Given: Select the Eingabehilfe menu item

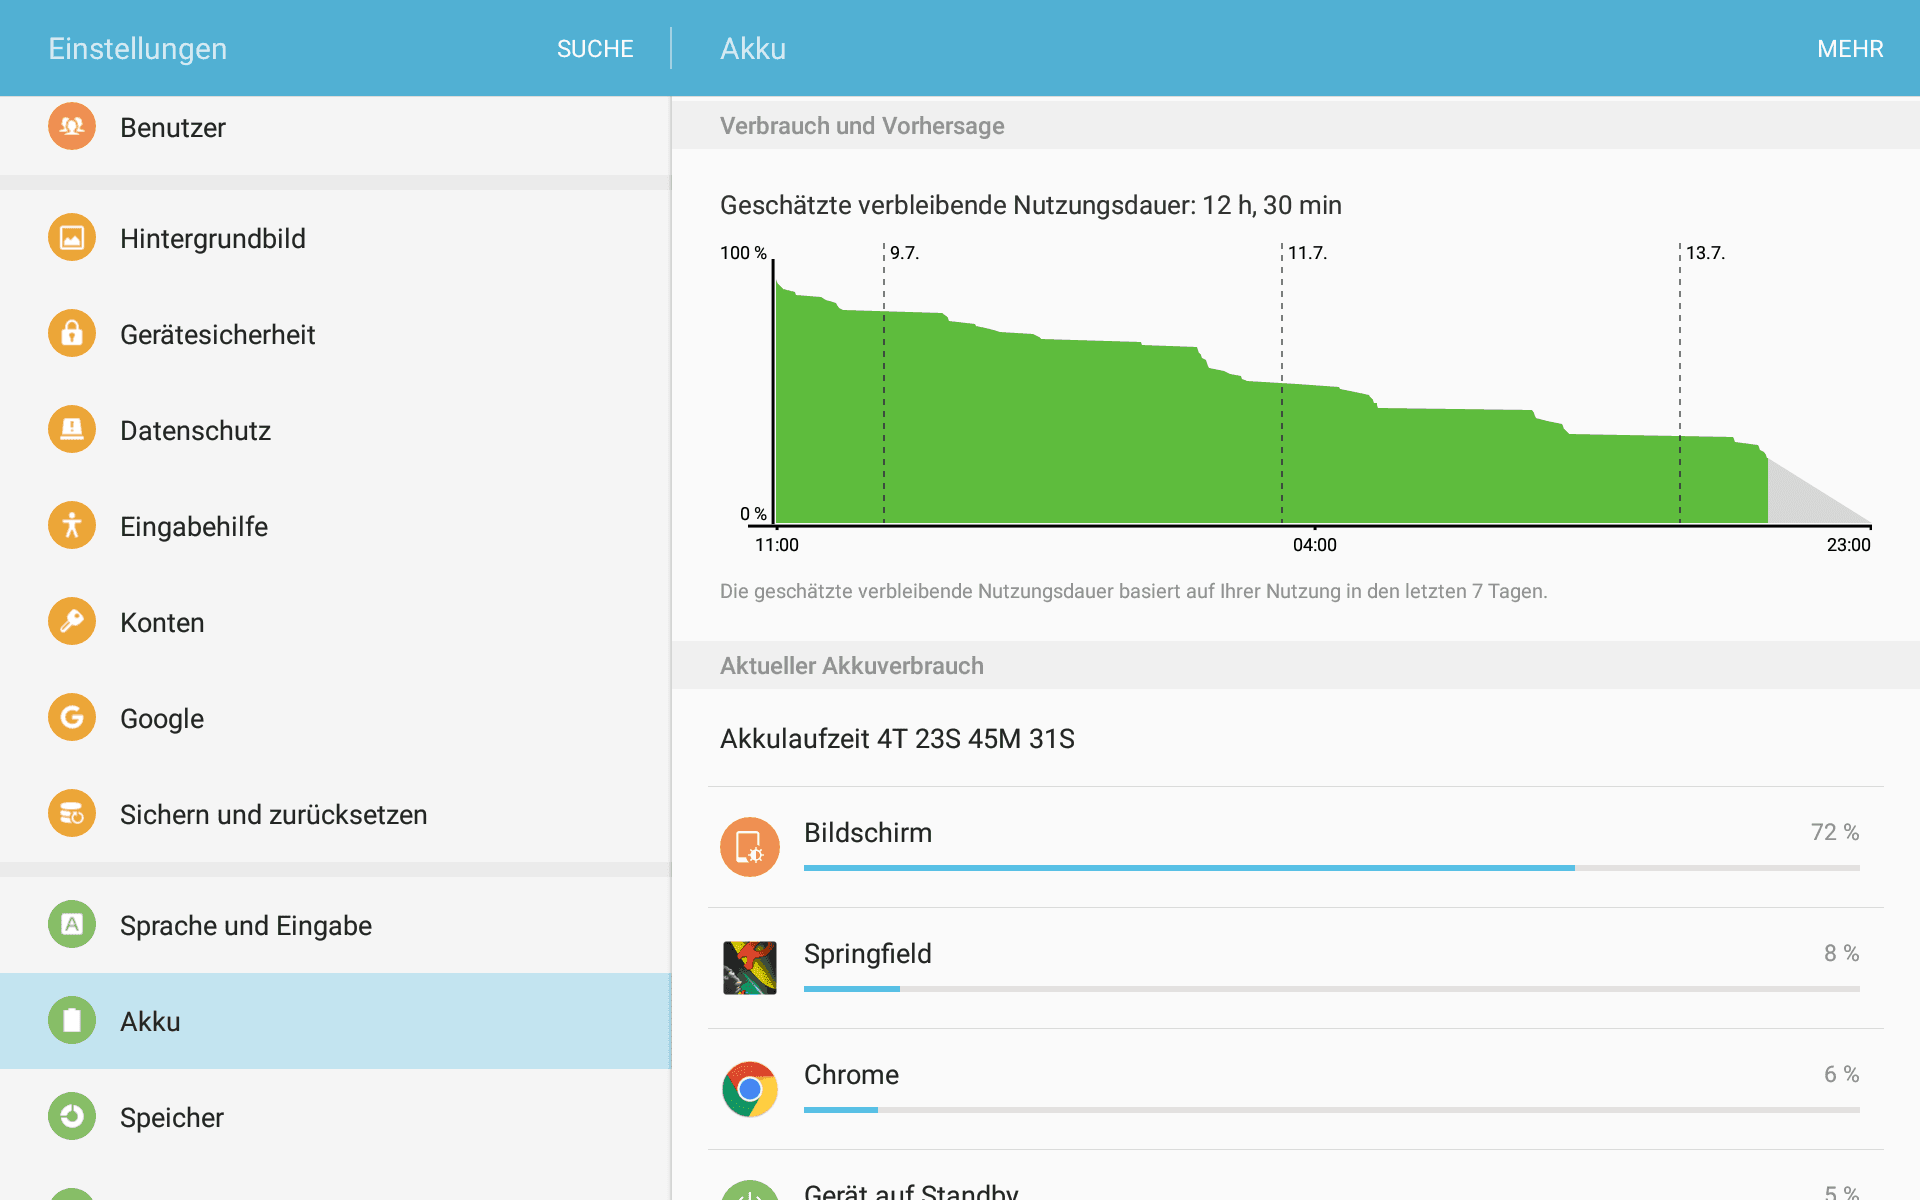Looking at the screenshot, I should tap(335, 526).
